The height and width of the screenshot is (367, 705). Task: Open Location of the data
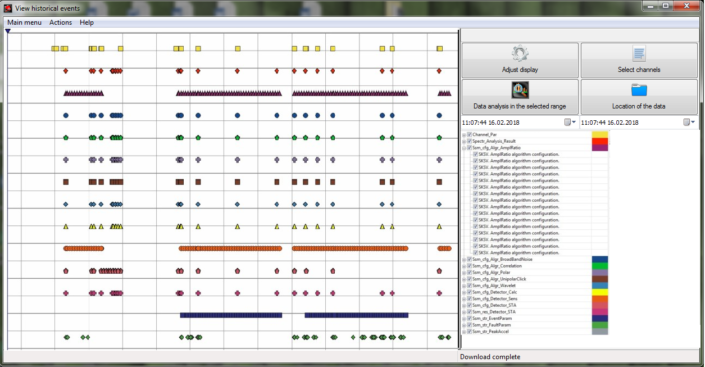coord(639,97)
